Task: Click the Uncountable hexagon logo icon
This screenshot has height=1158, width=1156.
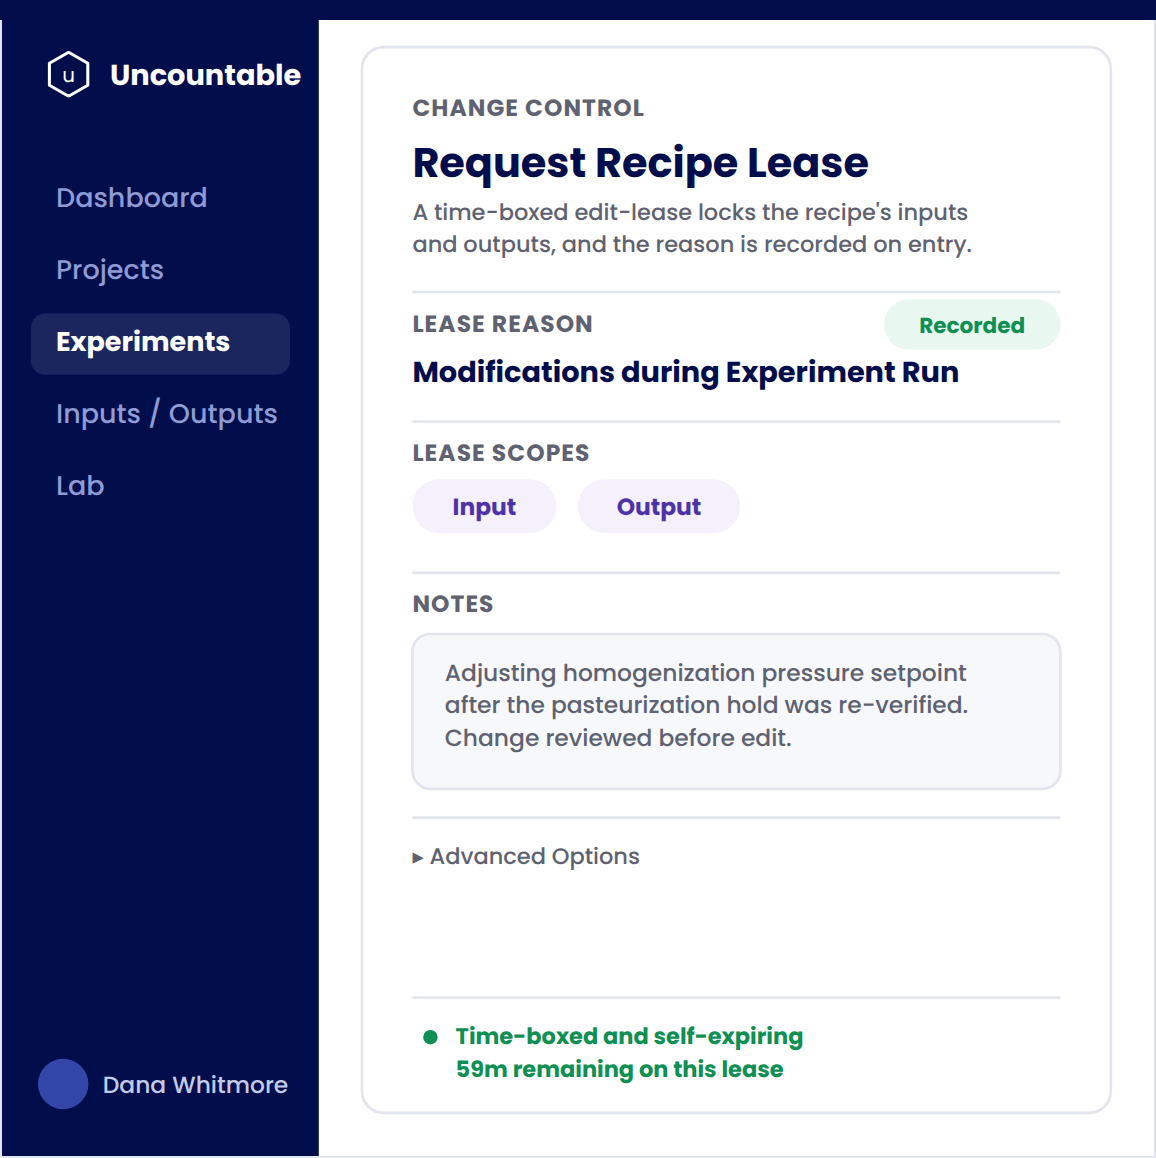Action: click(x=68, y=75)
